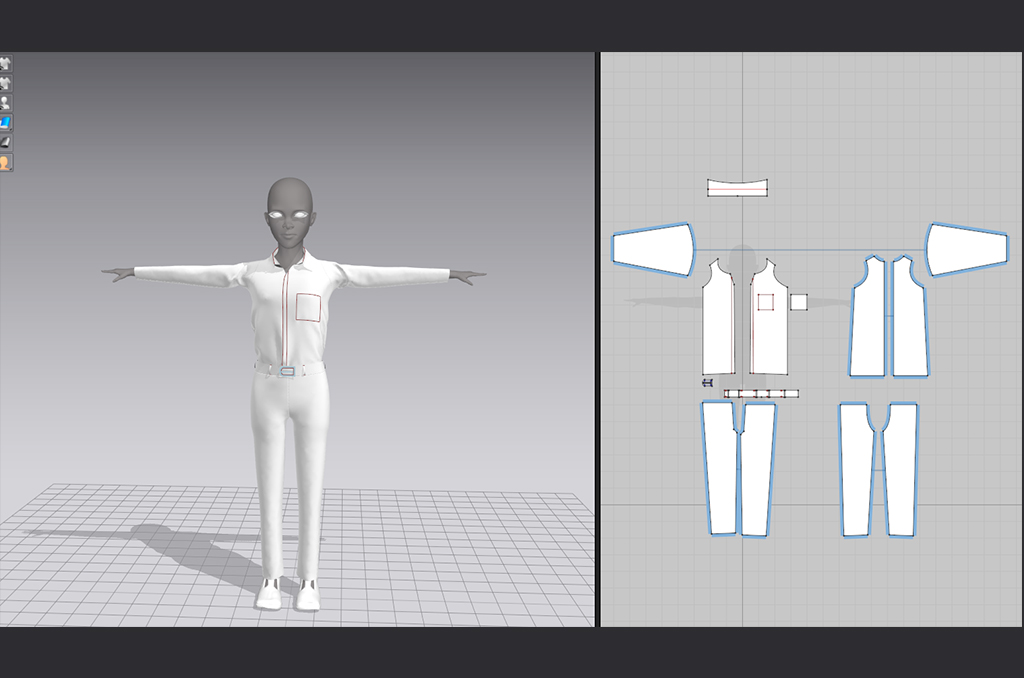This screenshot has width=1024, height=678.
Task: Click the chest pocket on 3D shirt
Action: [308, 308]
